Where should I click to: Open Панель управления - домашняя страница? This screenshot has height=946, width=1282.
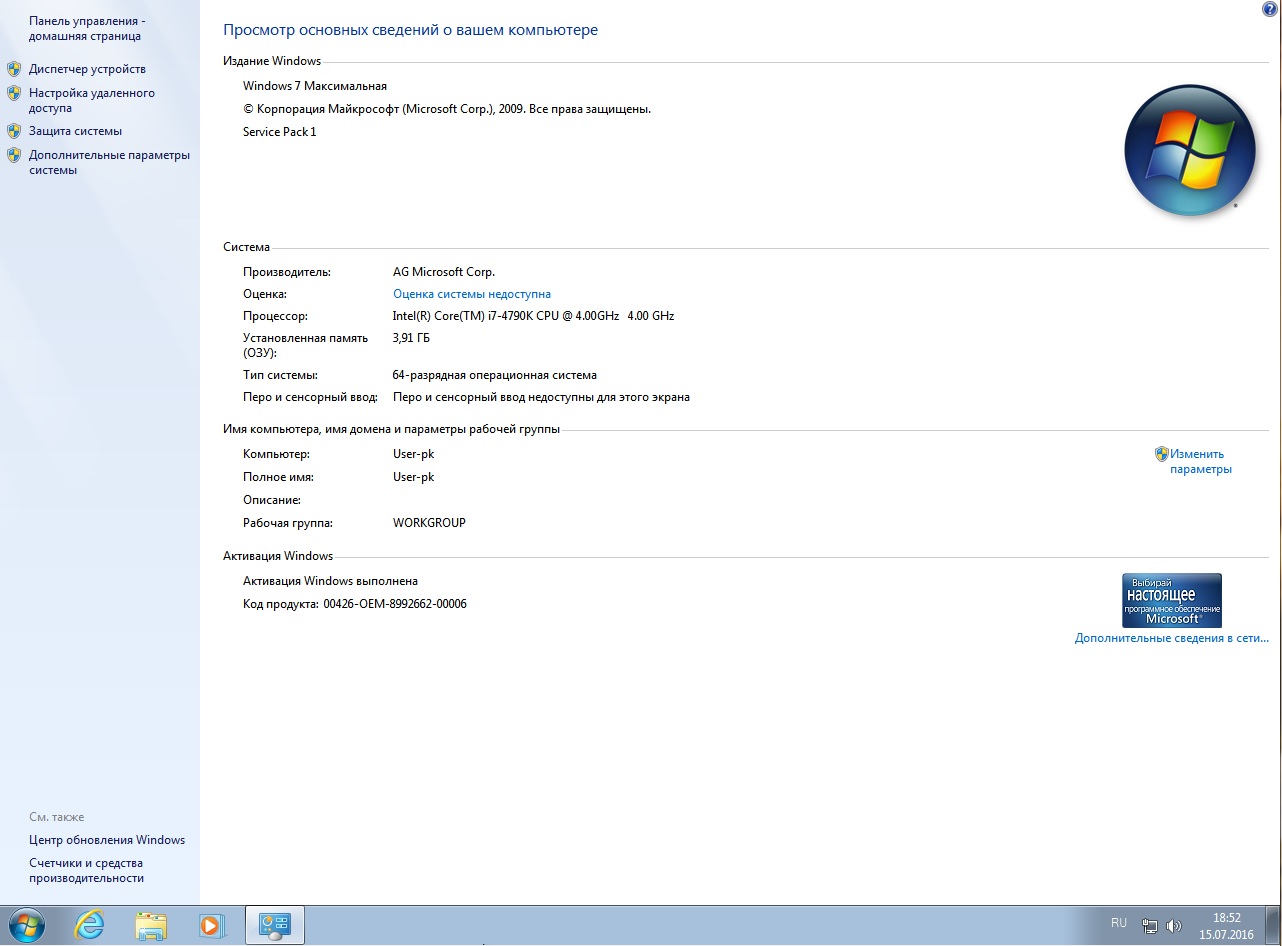(x=87, y=28)
